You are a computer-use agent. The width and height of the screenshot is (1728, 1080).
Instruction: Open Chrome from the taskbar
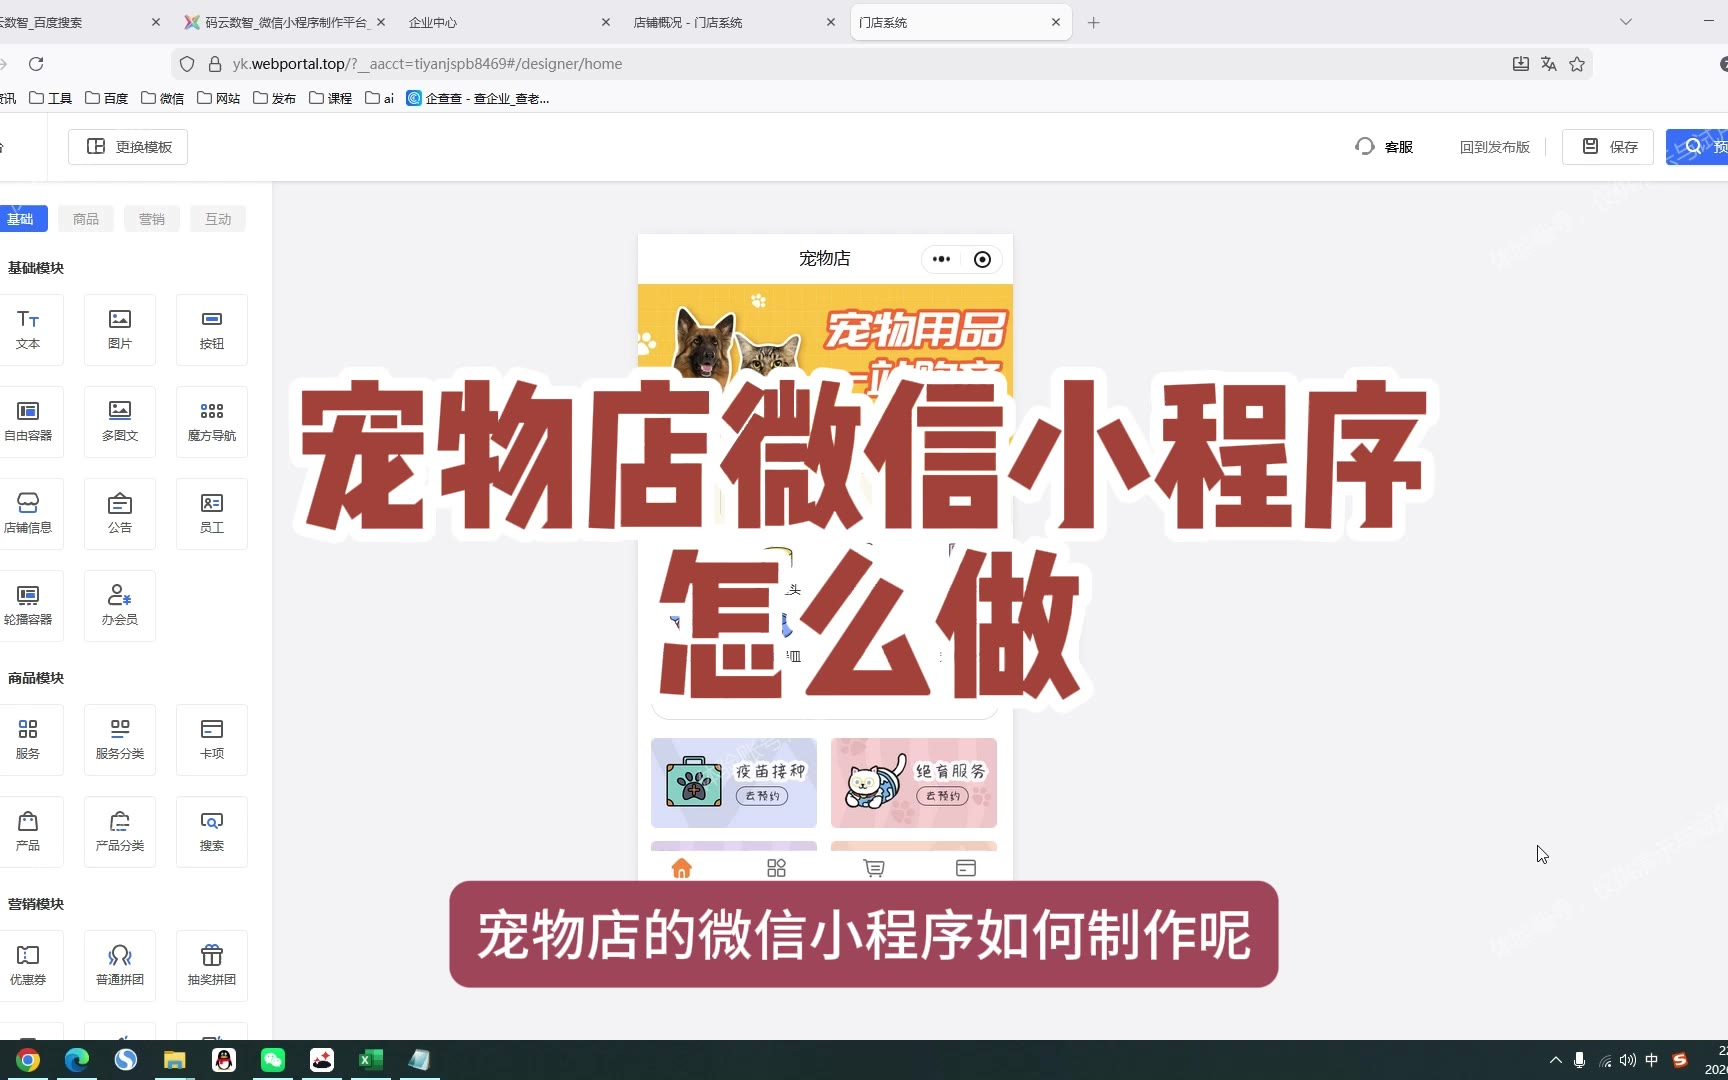(x=28, y=1060)
